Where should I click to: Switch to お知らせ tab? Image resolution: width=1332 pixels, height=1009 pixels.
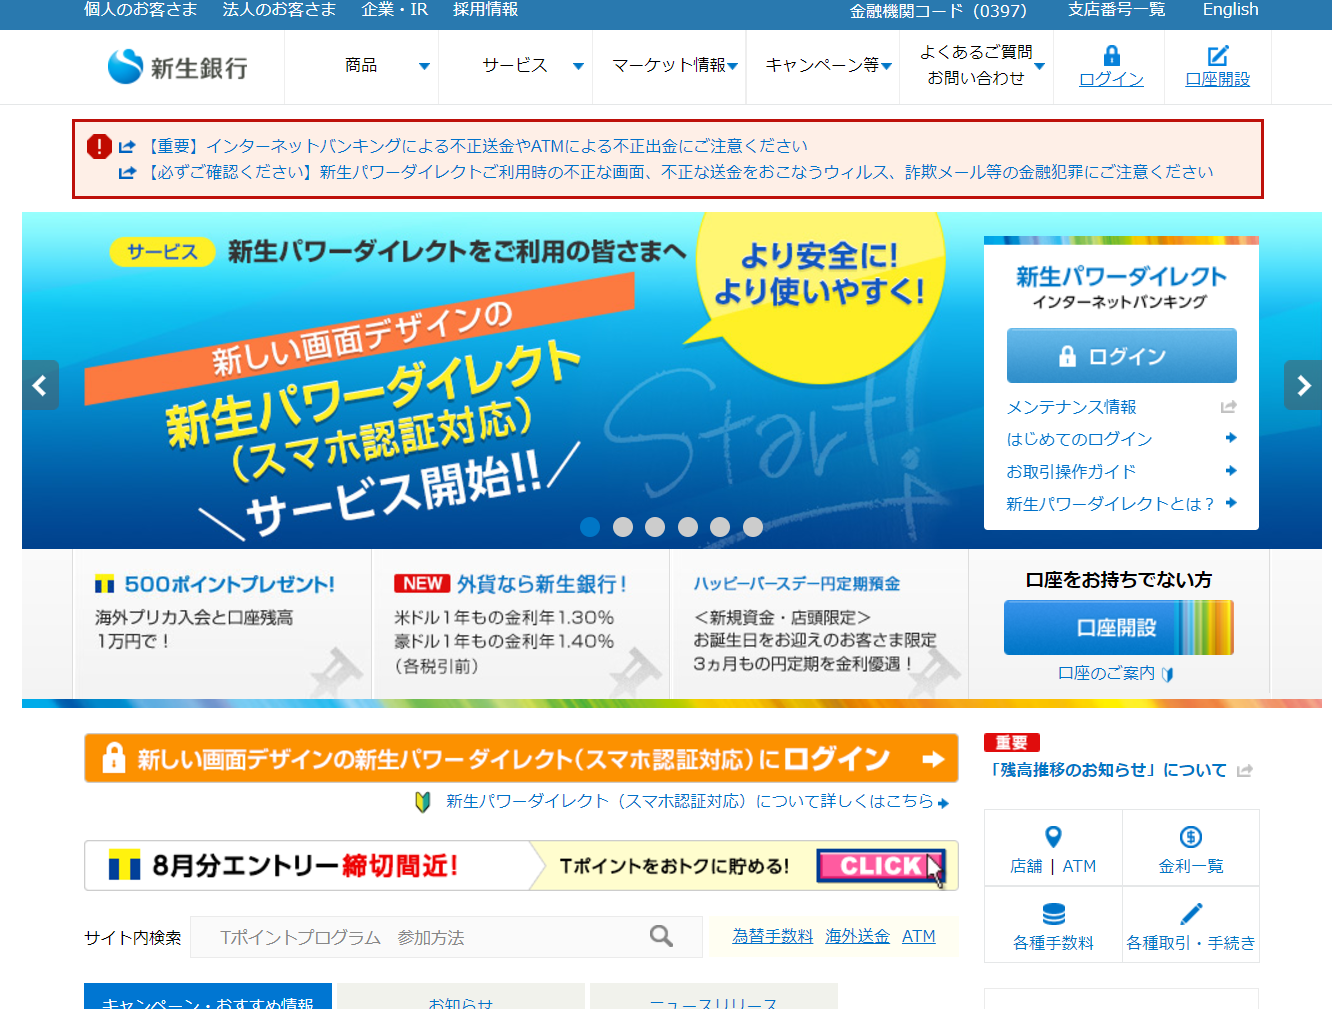pyautogui.click(x=460, y=996)
